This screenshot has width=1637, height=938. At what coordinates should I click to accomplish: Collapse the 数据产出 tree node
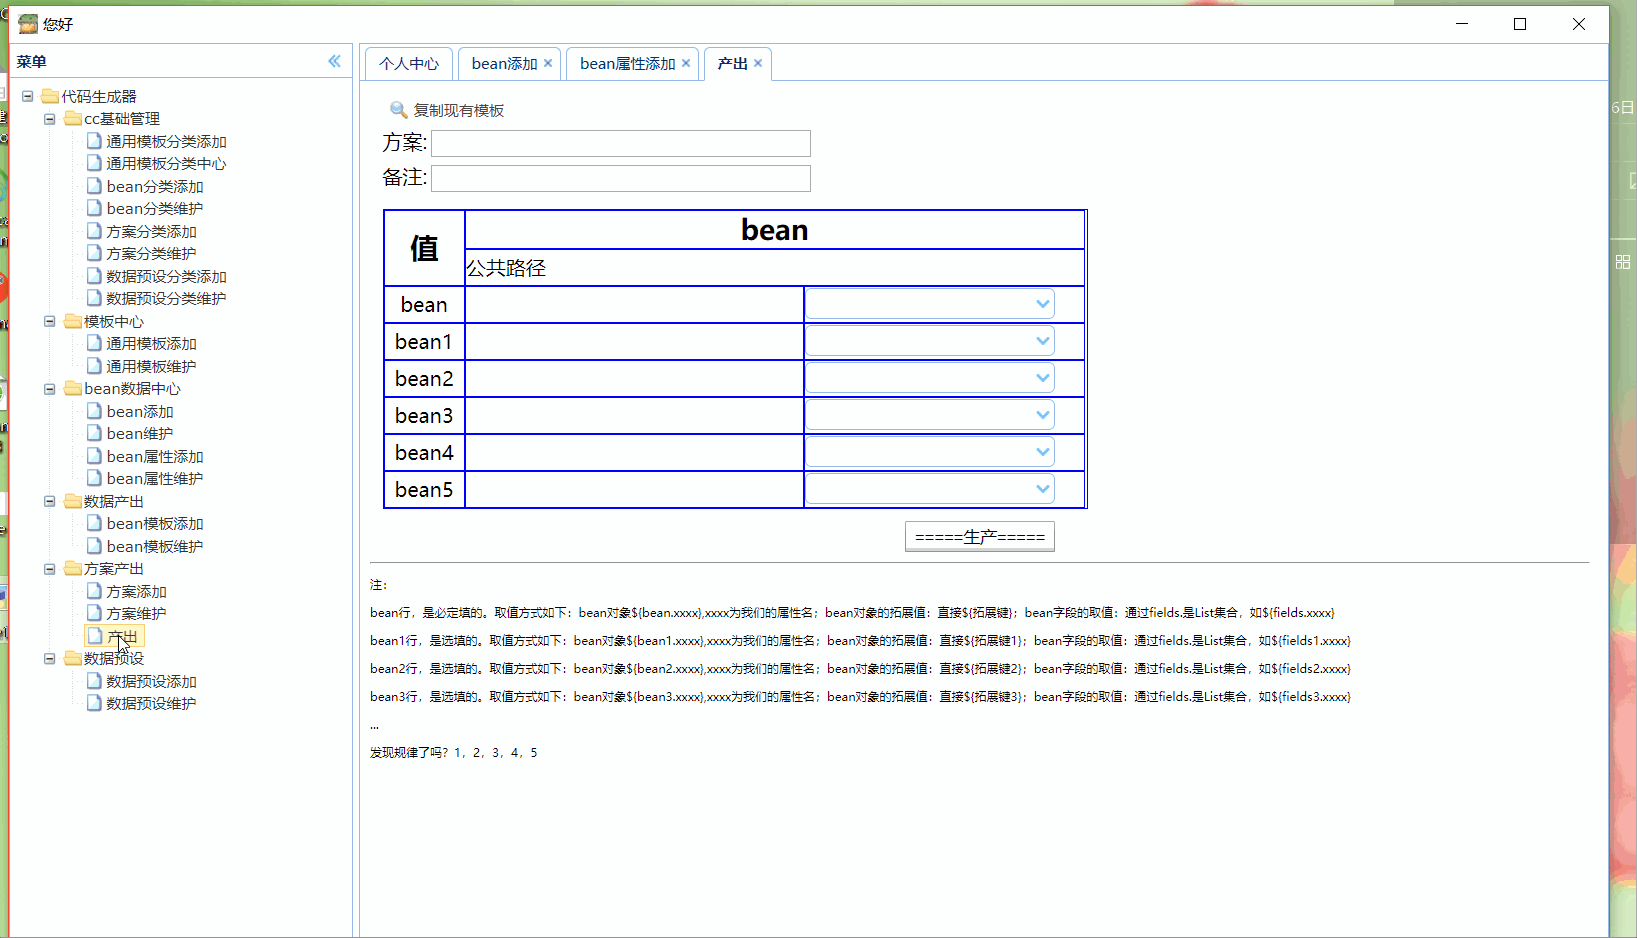[x=49, y=501]
